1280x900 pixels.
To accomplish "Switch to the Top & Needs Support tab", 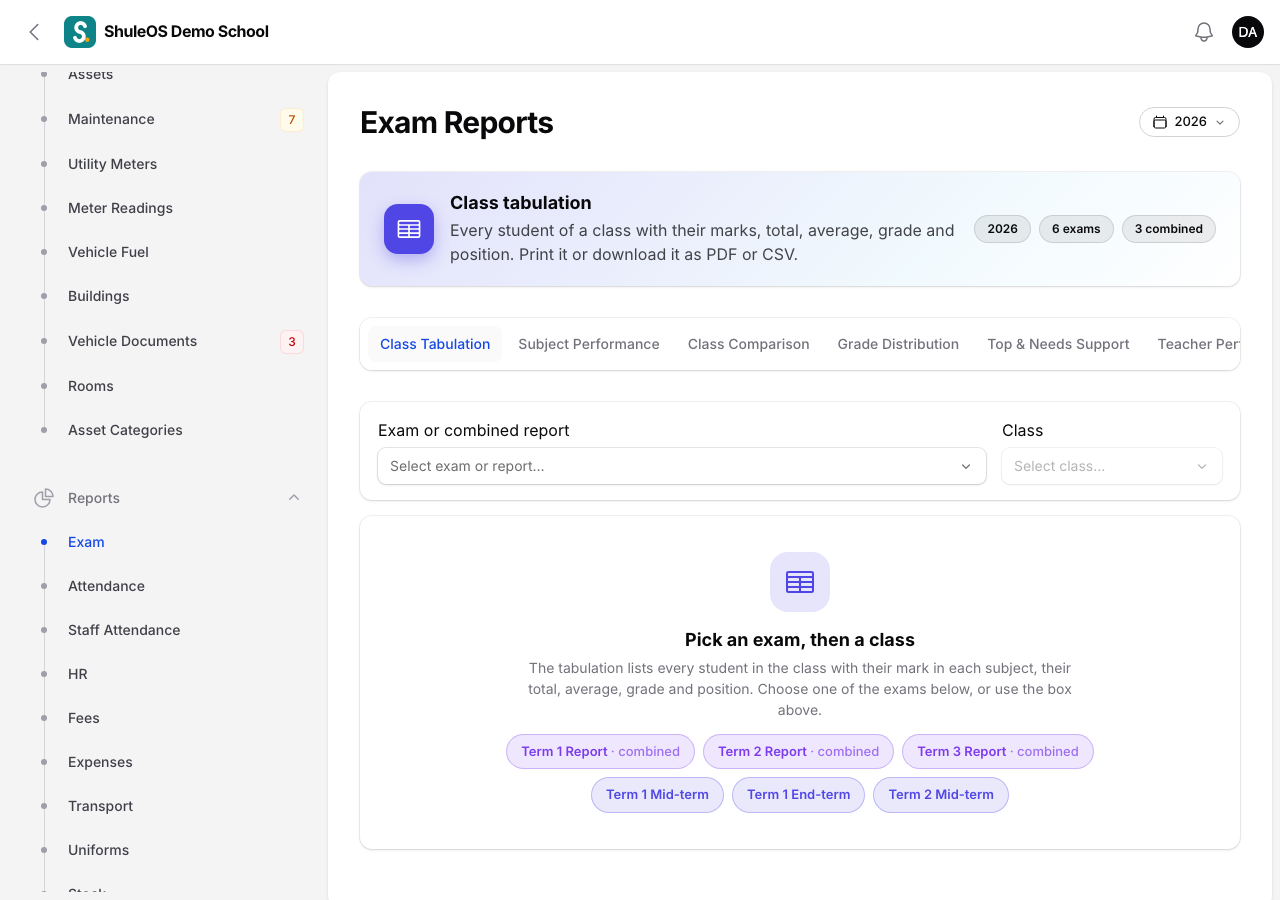I will coord(1058,344).
